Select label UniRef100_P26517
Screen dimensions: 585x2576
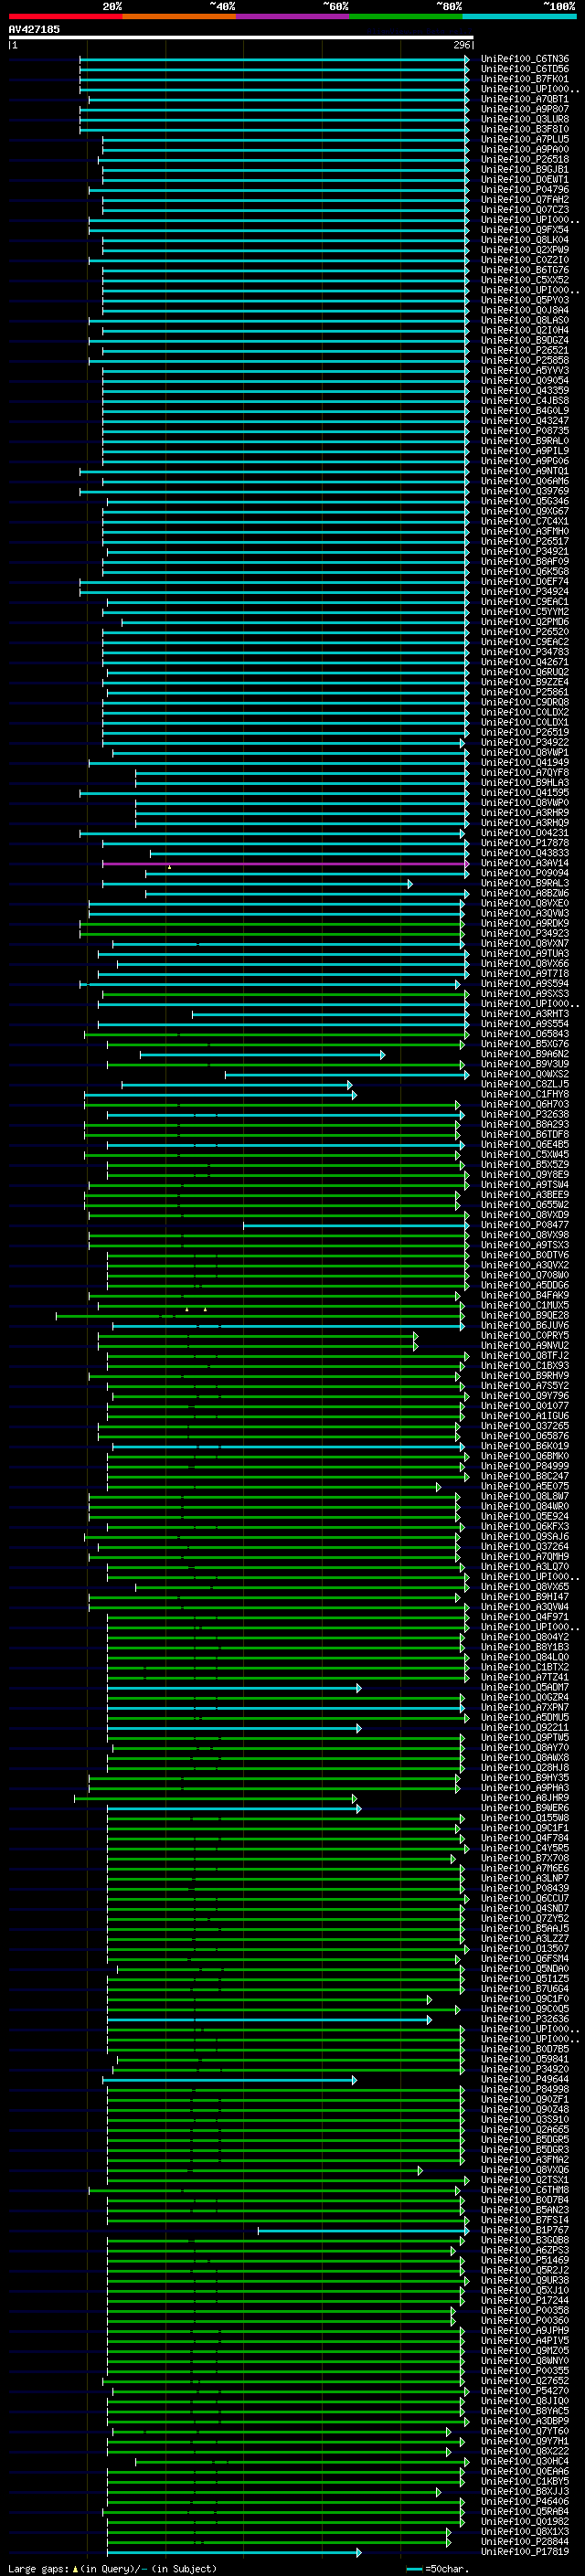coord(525,541)
